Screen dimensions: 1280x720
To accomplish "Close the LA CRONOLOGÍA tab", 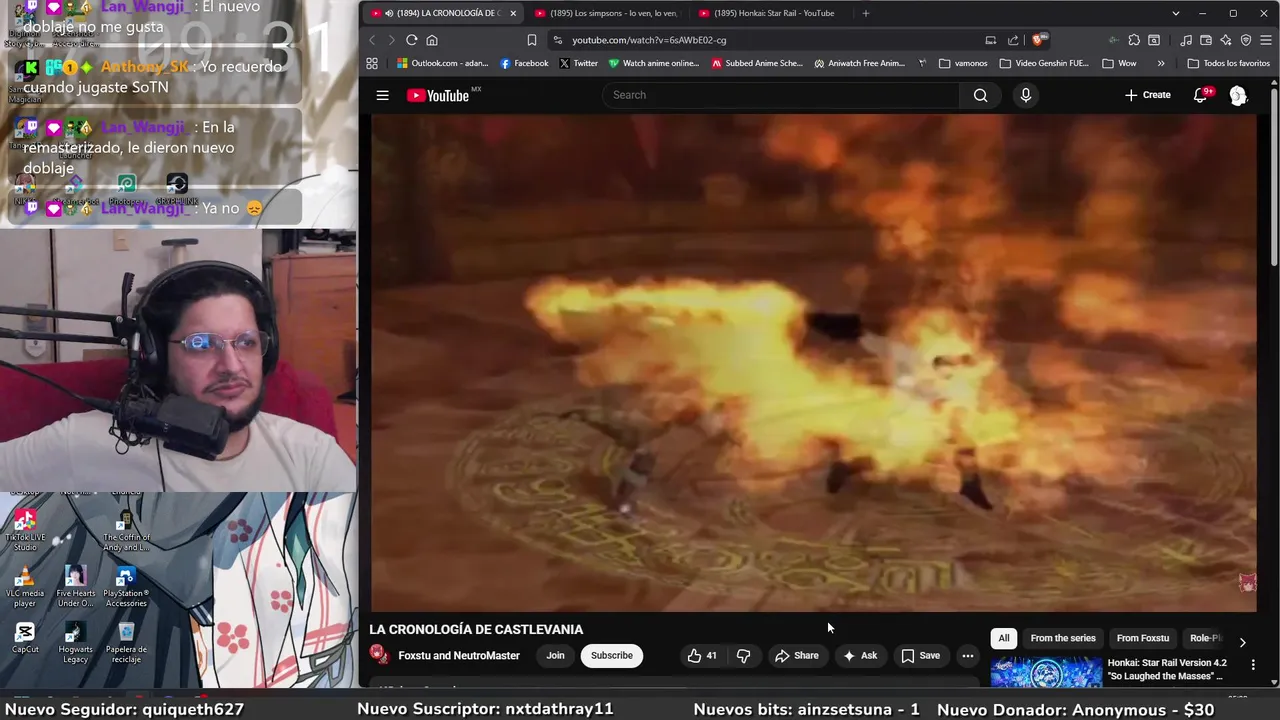I will (513, 13).
